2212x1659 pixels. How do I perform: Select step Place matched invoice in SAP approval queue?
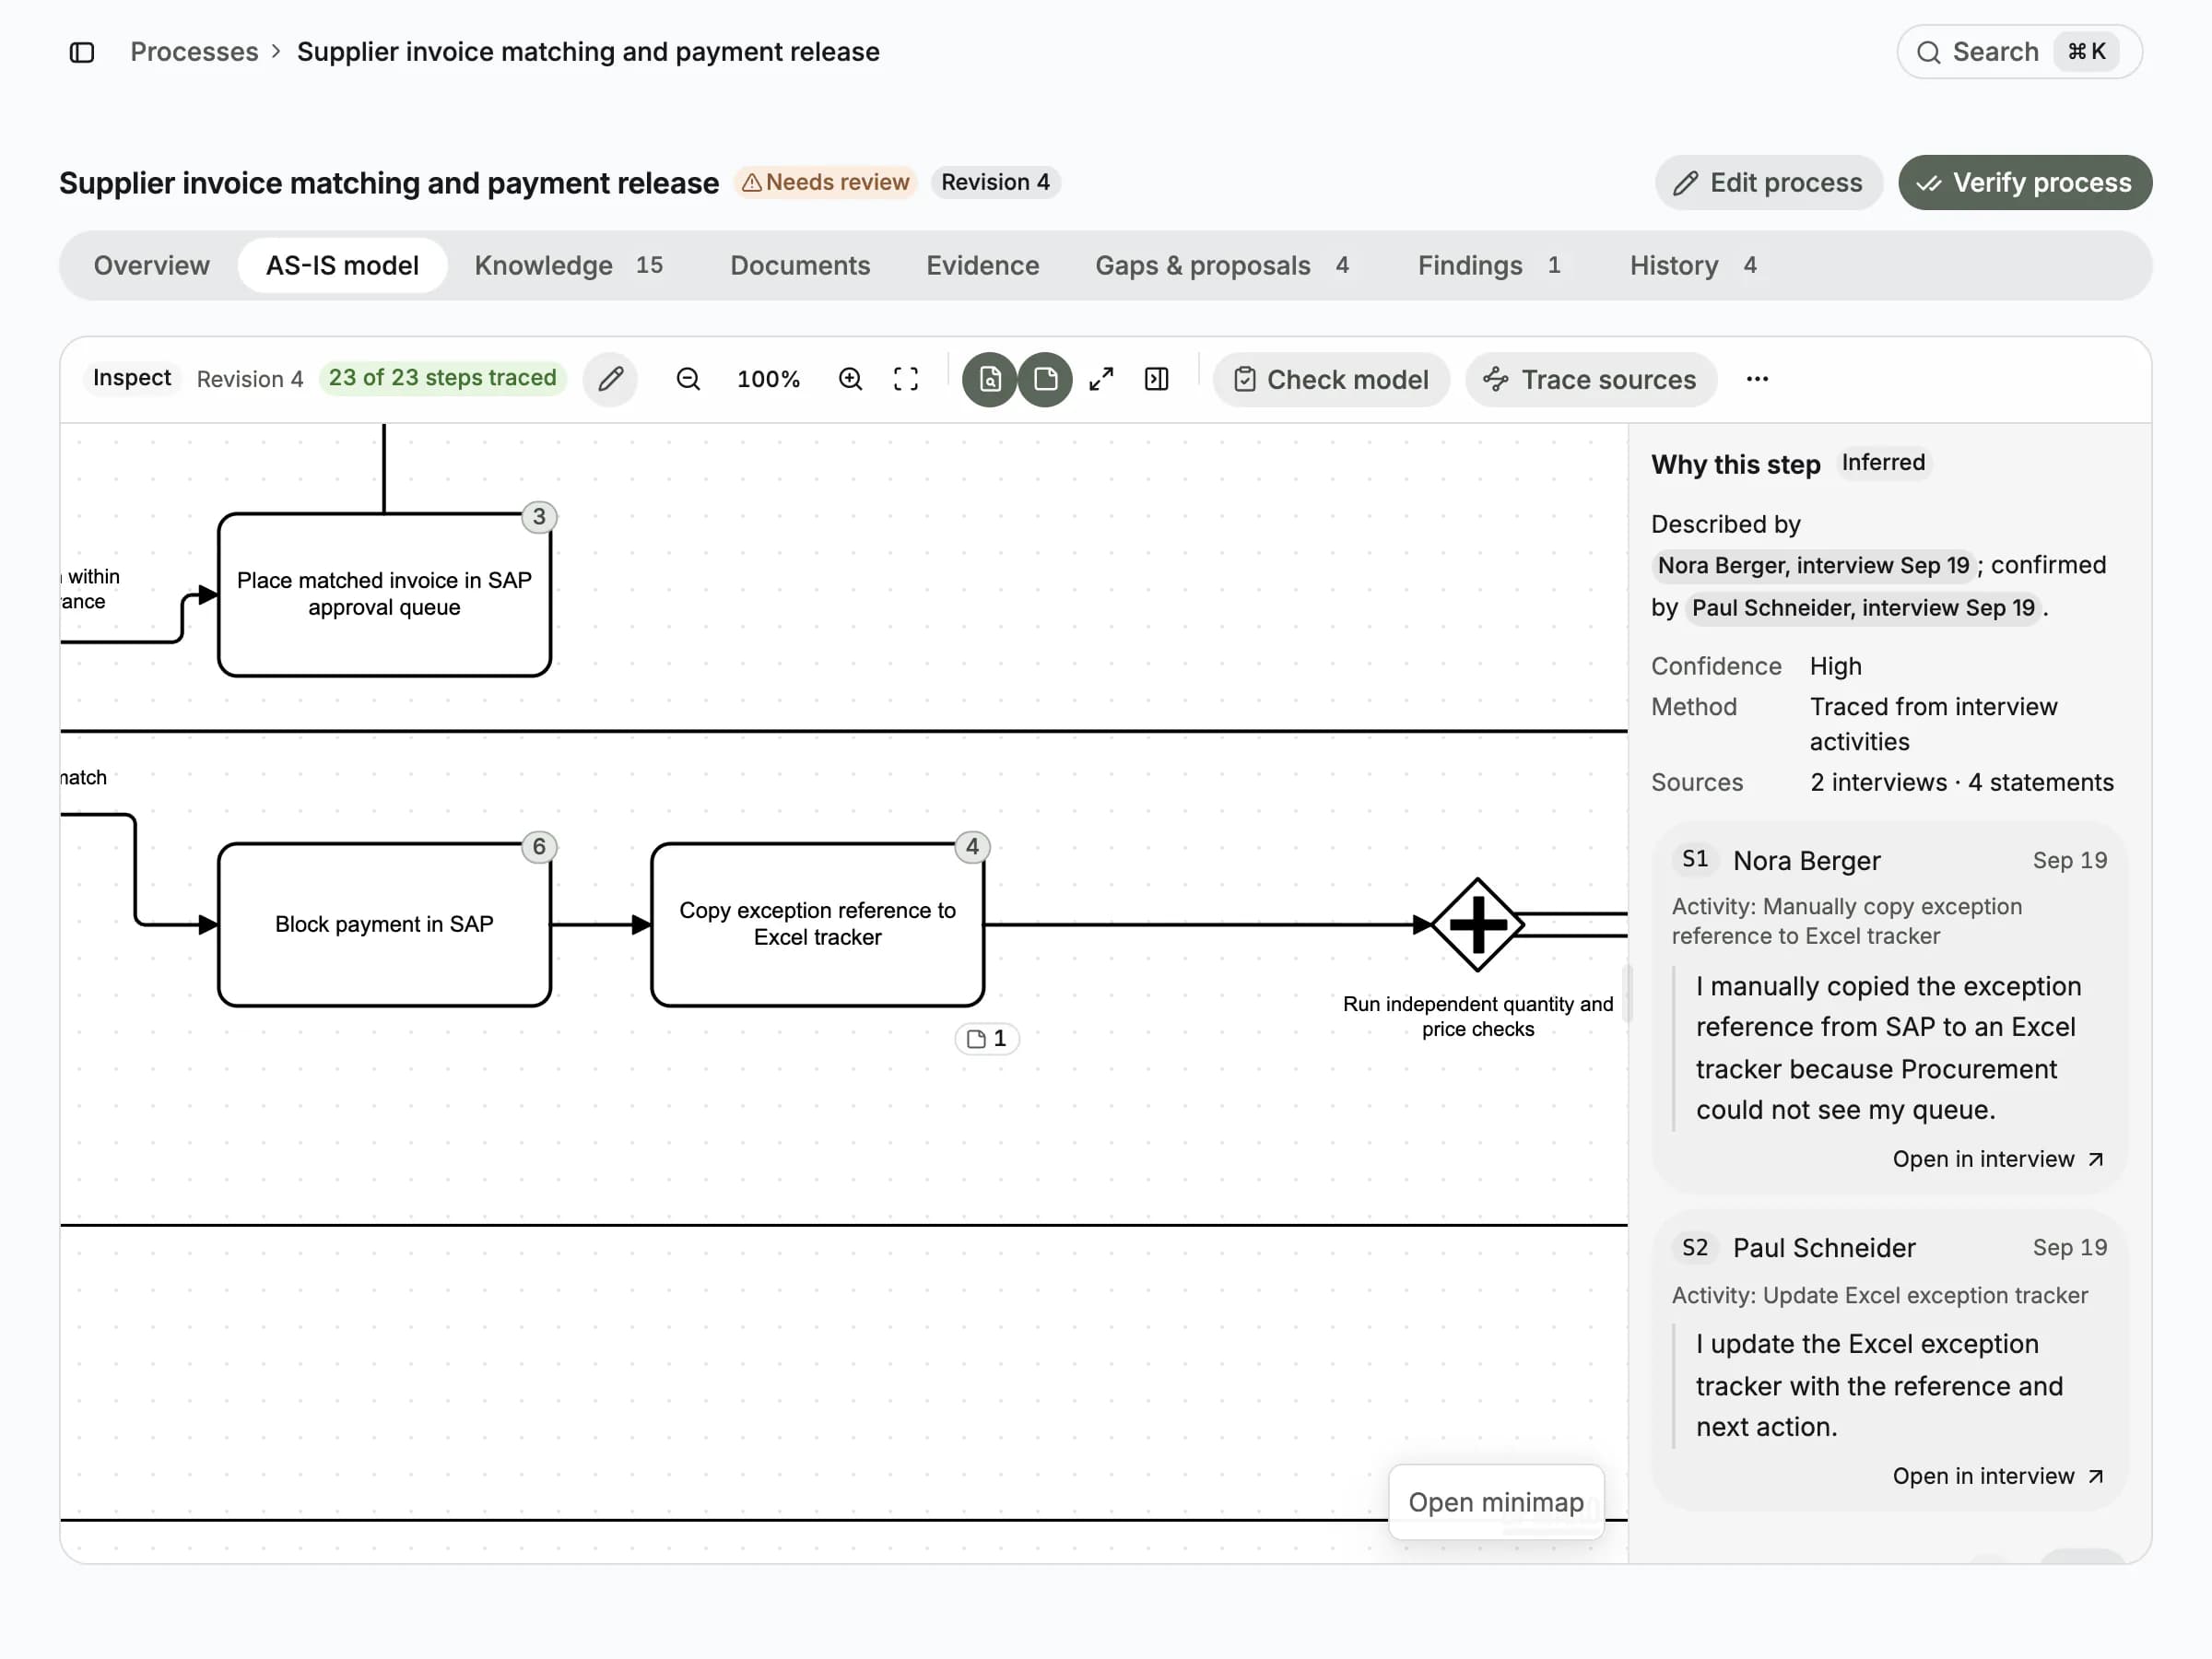(x=384, y=595)
